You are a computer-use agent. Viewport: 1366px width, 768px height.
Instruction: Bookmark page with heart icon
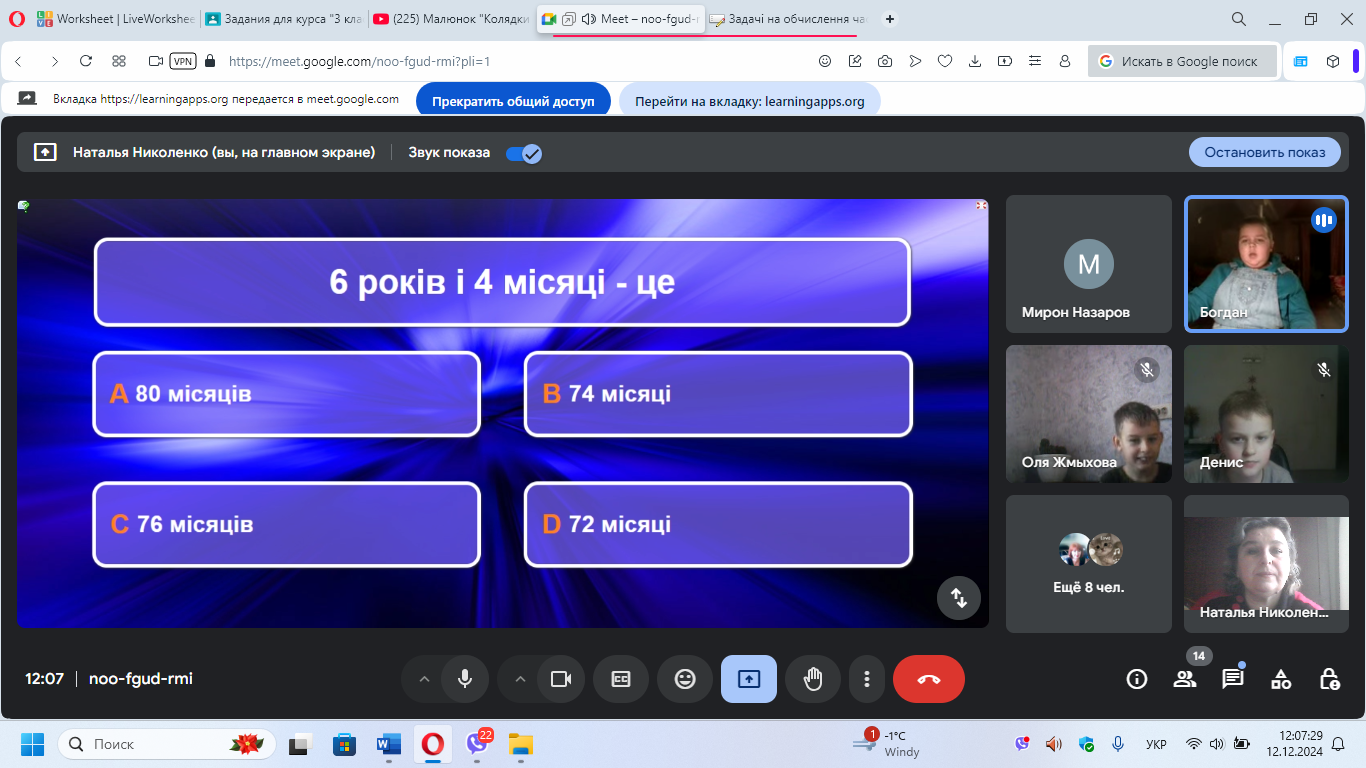945,61
